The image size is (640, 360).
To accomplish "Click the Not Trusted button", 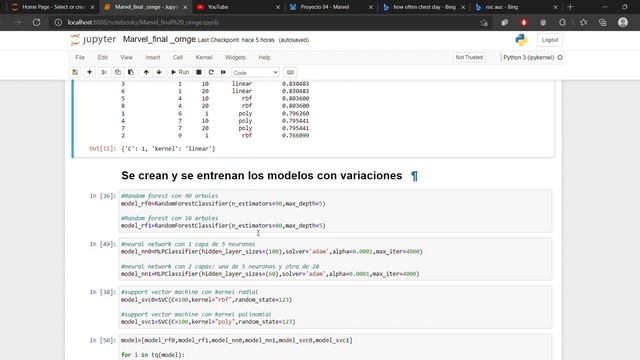I will (x=469, y=58).
